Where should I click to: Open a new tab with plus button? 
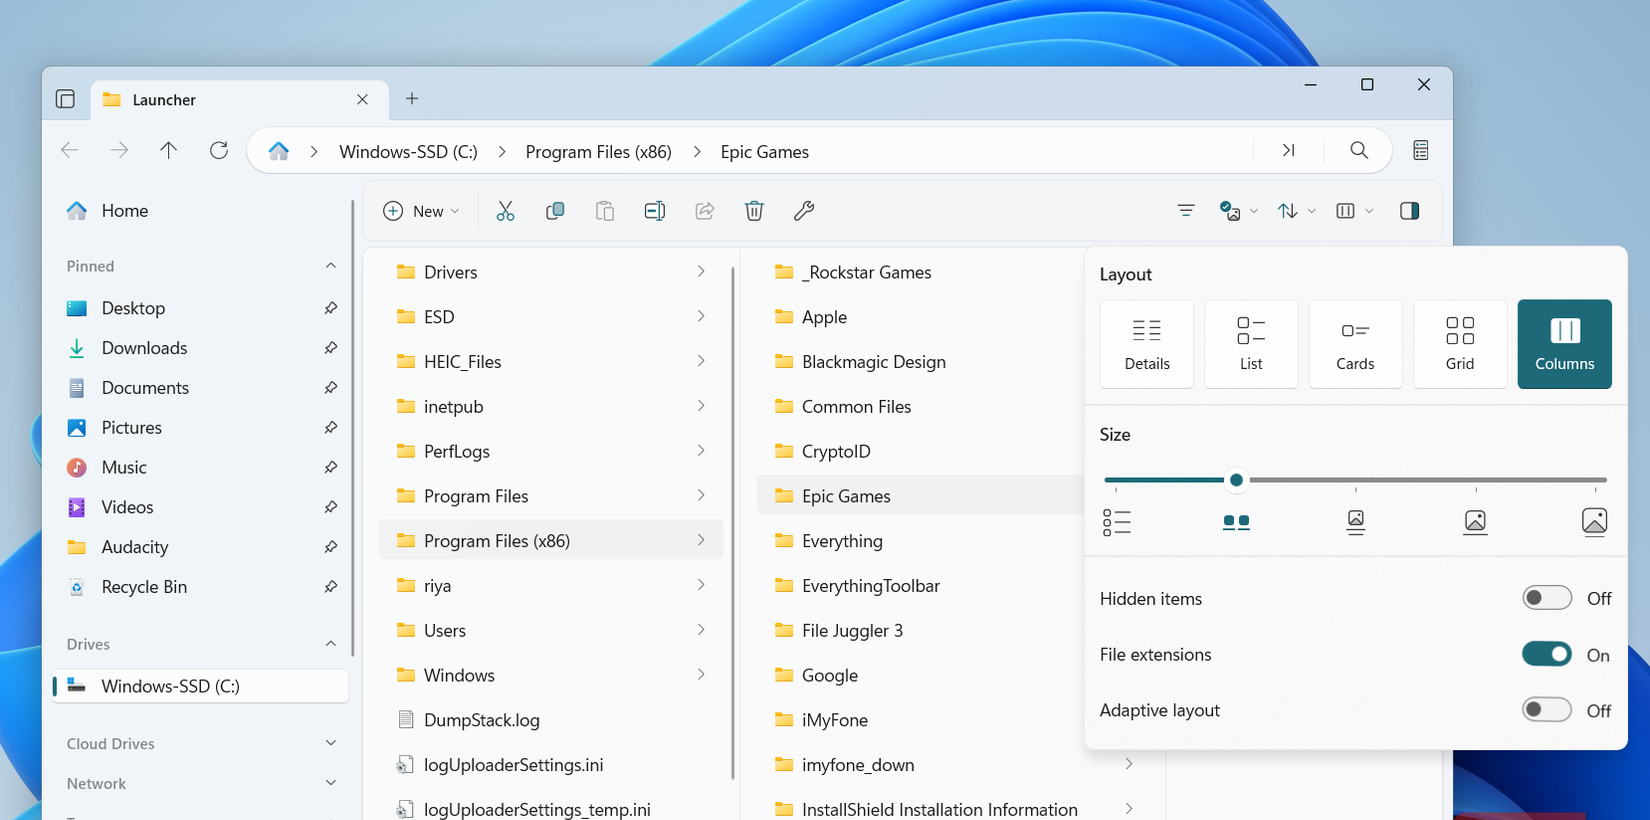click(x=412, y=99)
